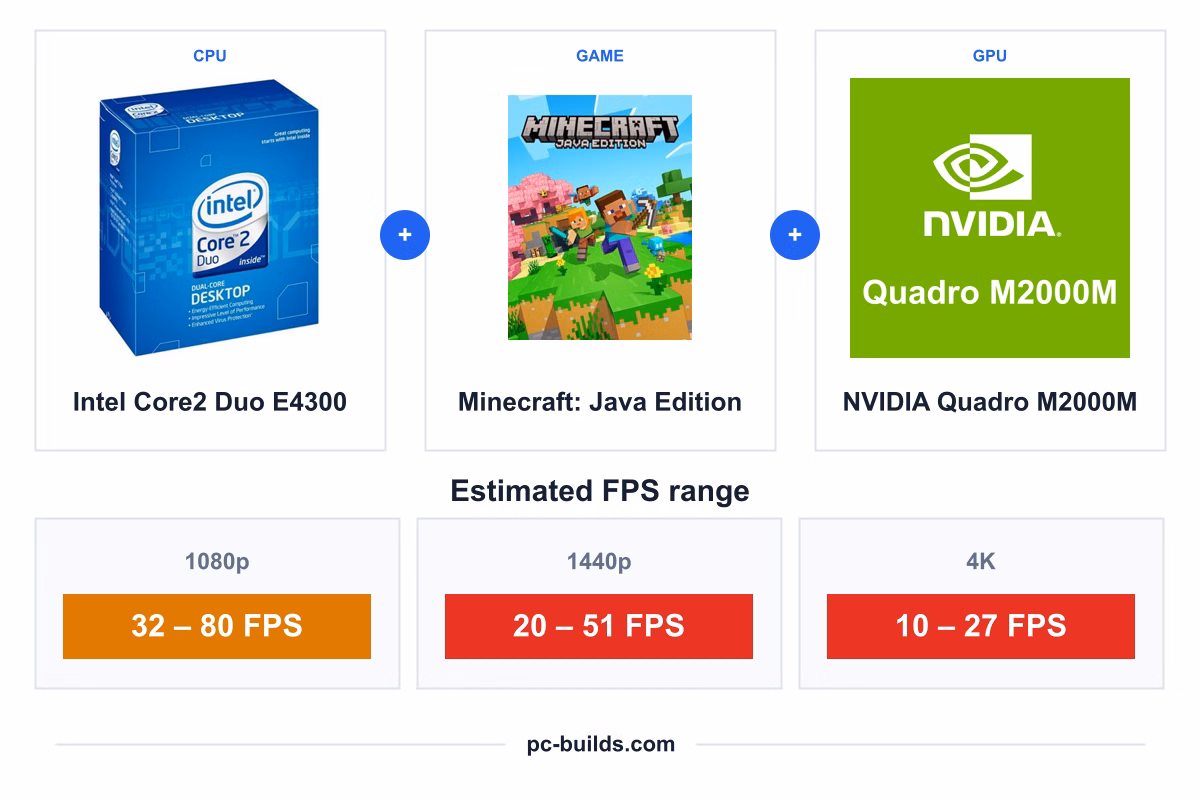Click the orange 32 – 80 FPS bar
This screenshot has width=1200, height=800.
coord(217,626)
